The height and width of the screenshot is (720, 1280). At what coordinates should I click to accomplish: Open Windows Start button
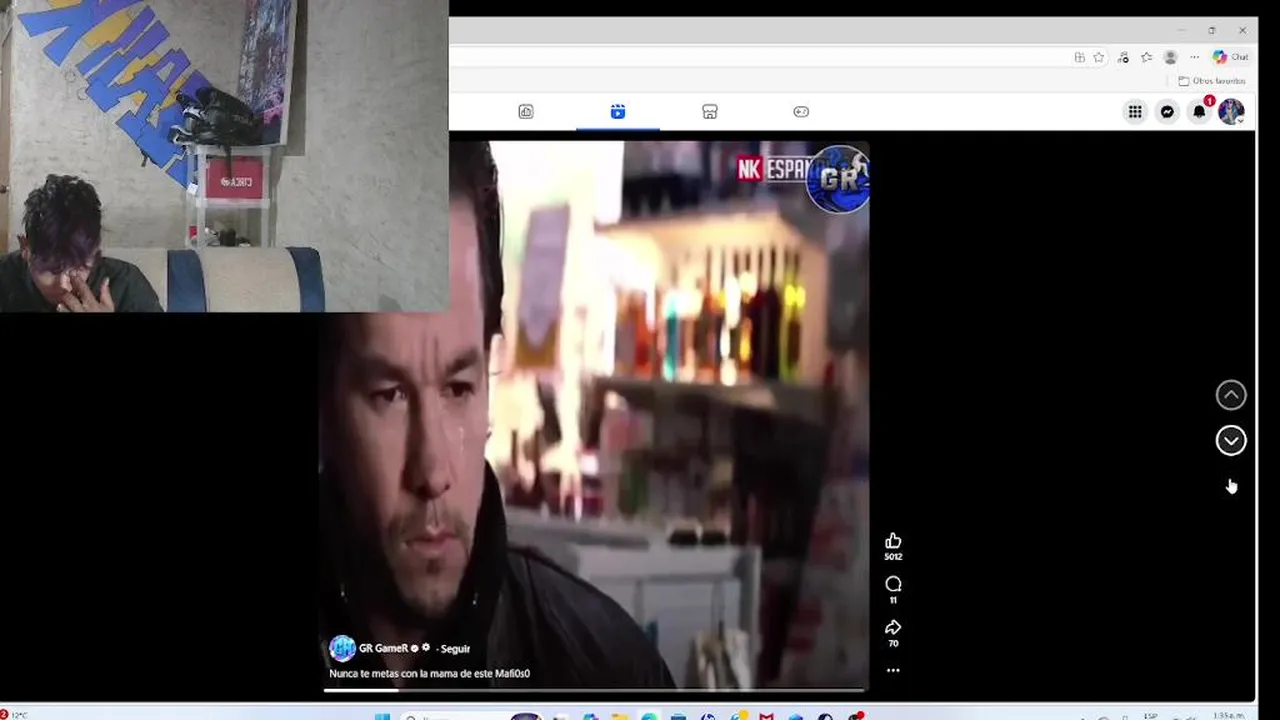(x=382, y=716)
